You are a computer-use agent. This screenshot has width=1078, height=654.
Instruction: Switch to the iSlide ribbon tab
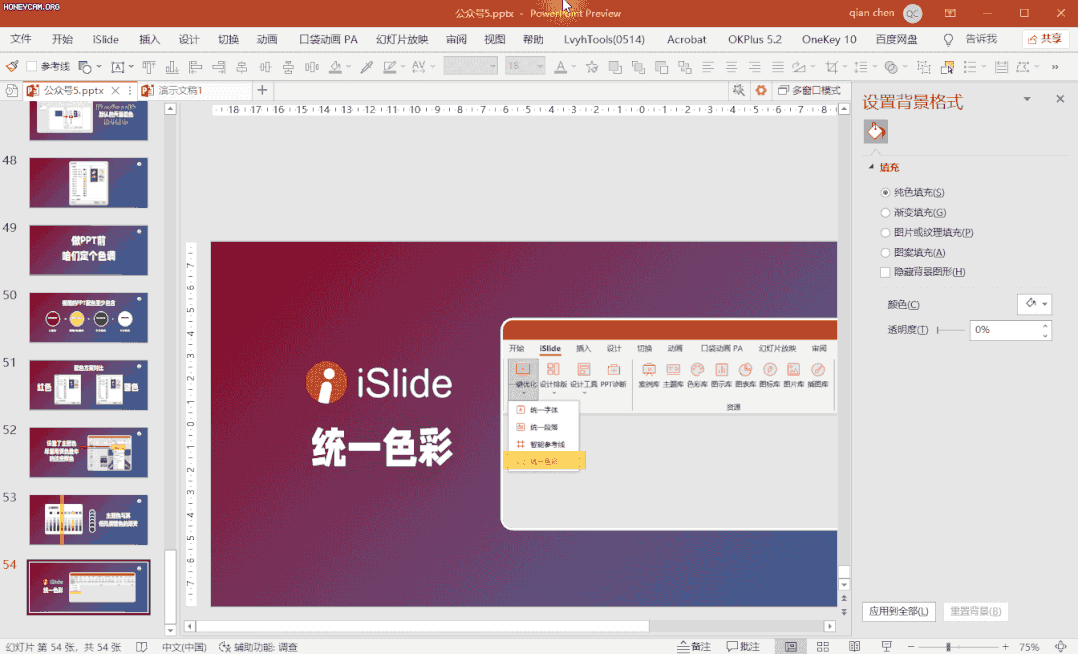click(105, 39)
